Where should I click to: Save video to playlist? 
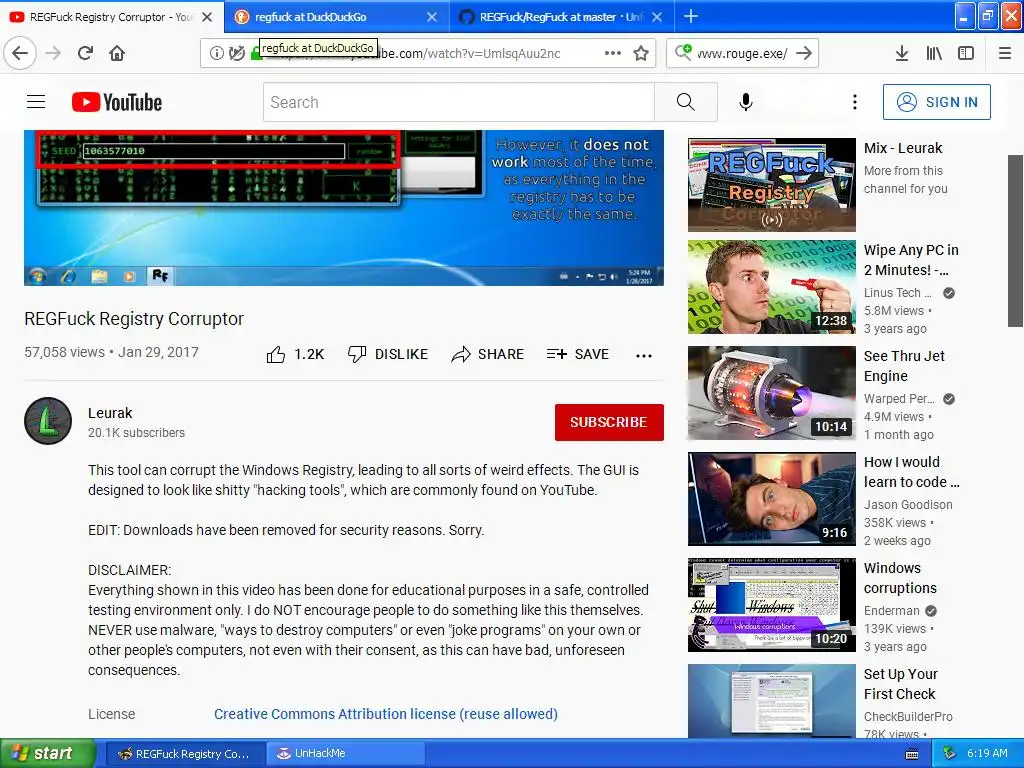coord(577,354)
